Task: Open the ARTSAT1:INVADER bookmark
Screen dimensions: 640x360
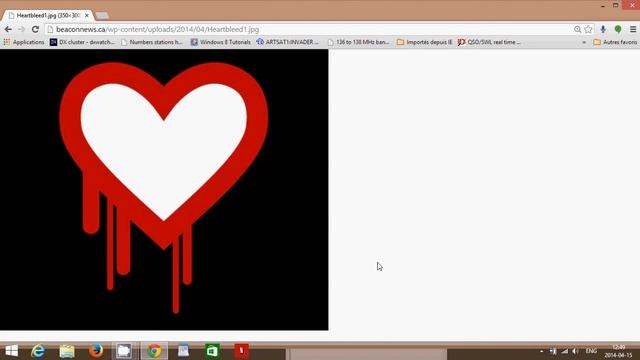Action: [x=288, y=42]
